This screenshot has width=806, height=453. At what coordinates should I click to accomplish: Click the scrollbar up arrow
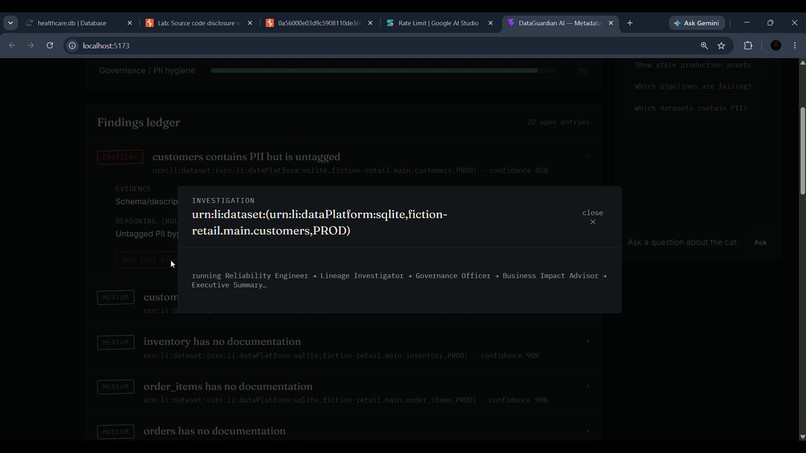pos(802,62)
